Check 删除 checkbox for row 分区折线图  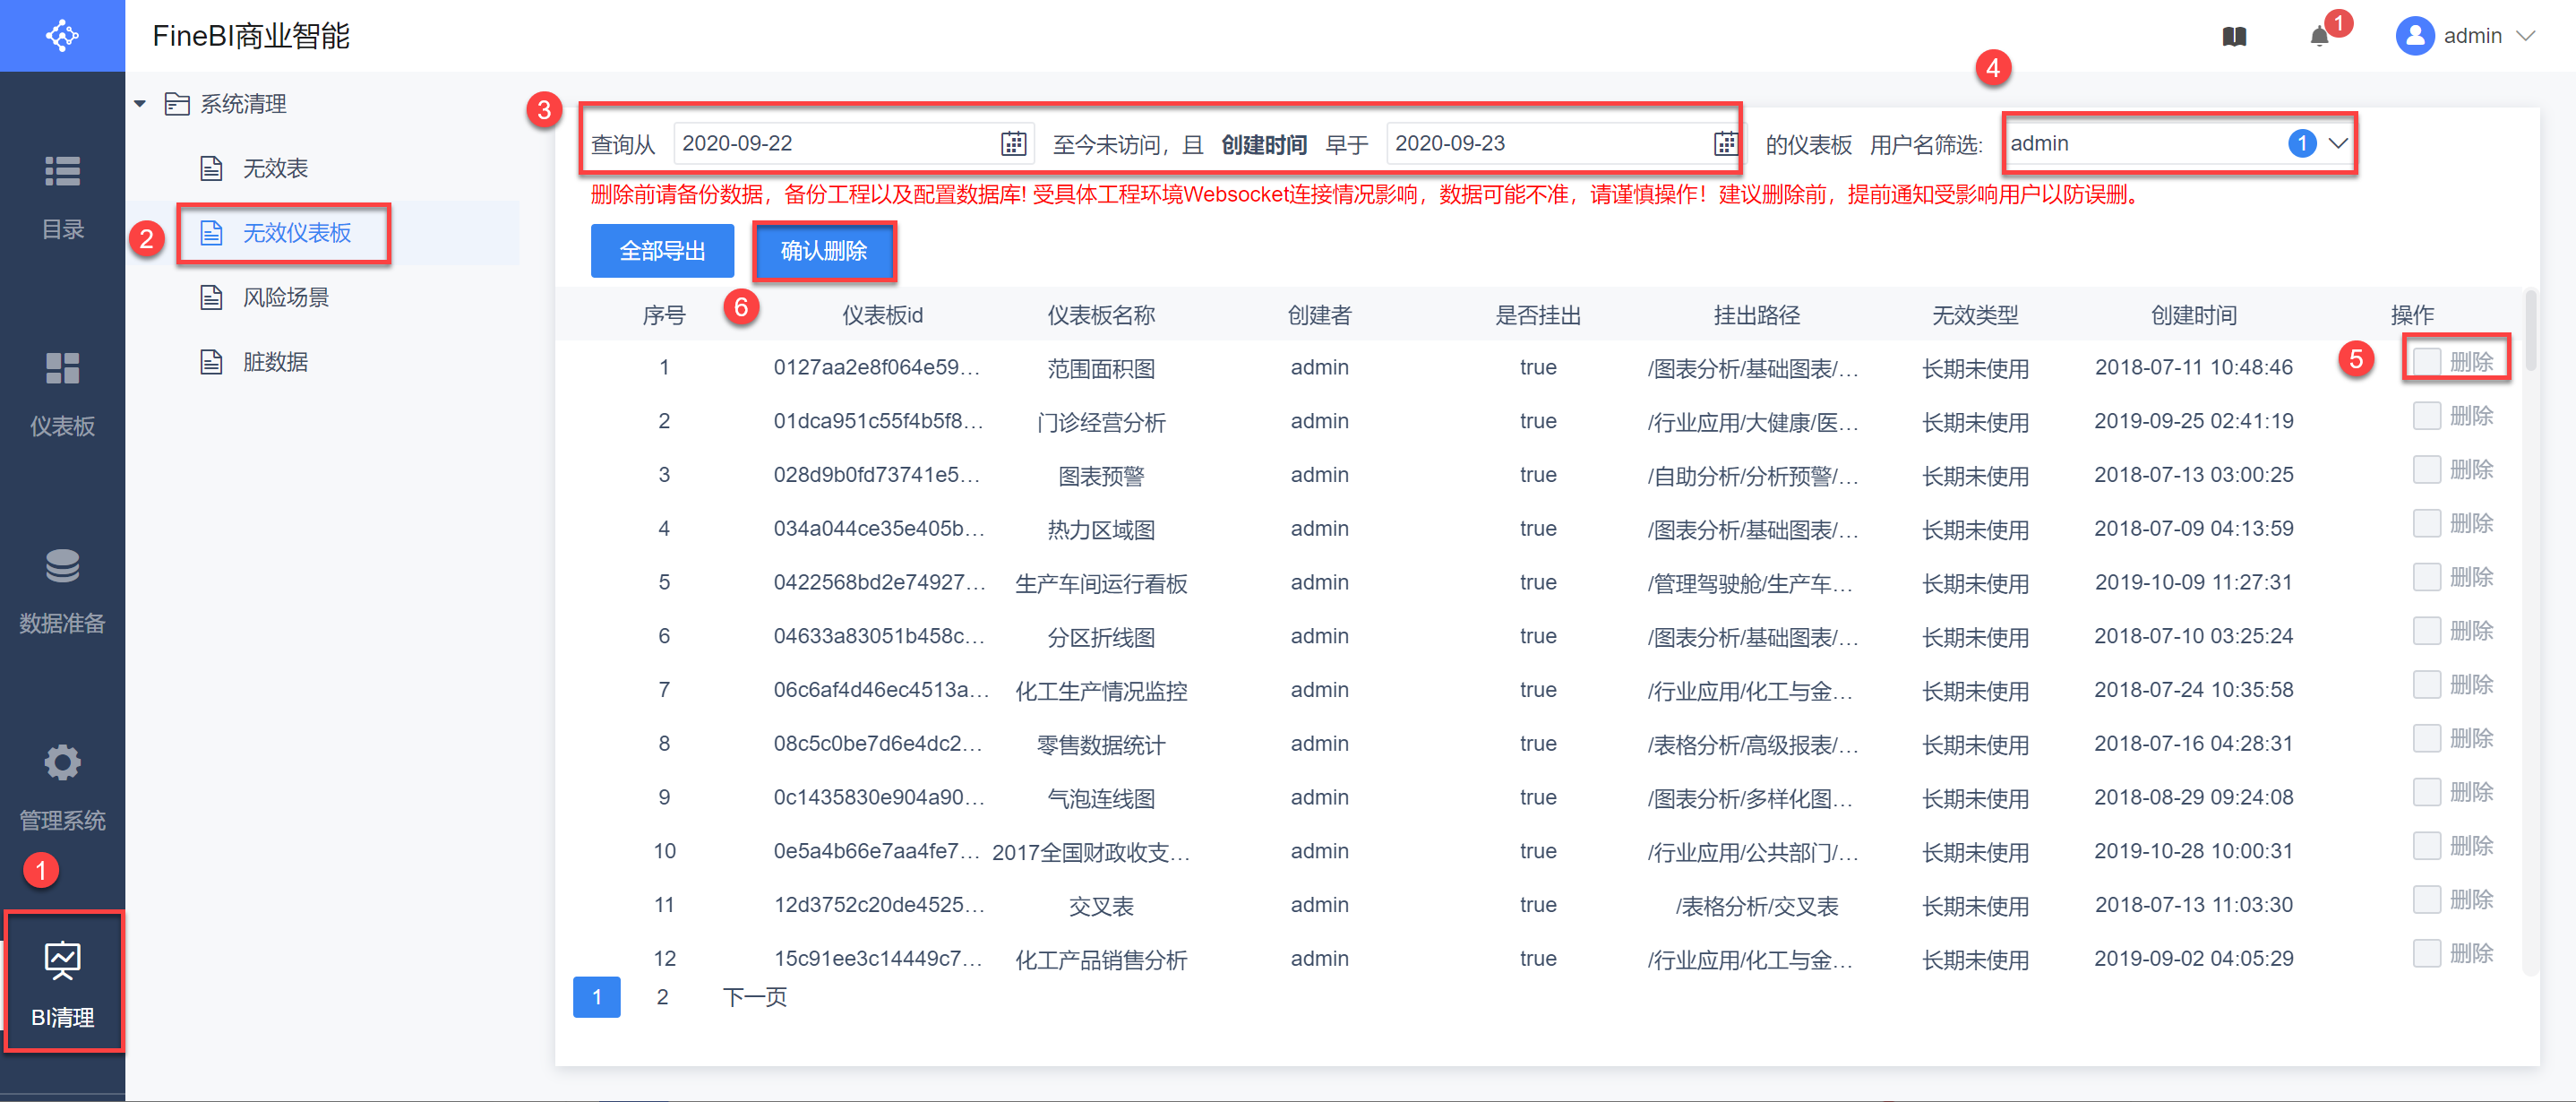tap(2426, 630)
